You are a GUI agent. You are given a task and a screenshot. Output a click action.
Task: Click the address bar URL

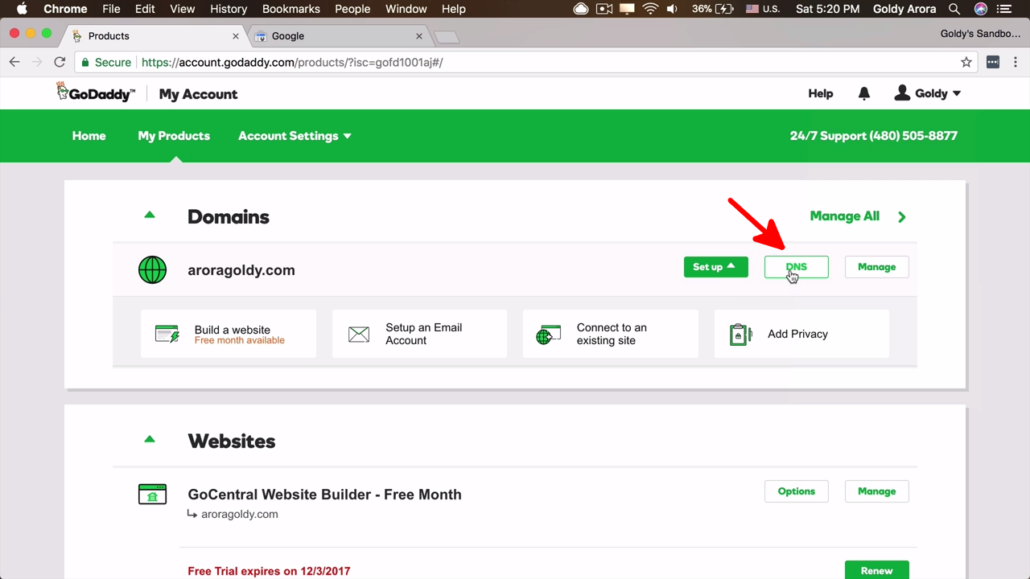[x=292, y=62]
